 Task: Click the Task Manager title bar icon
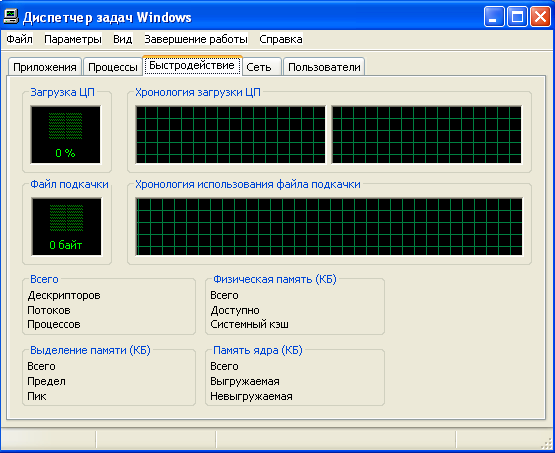click(10, 17)
